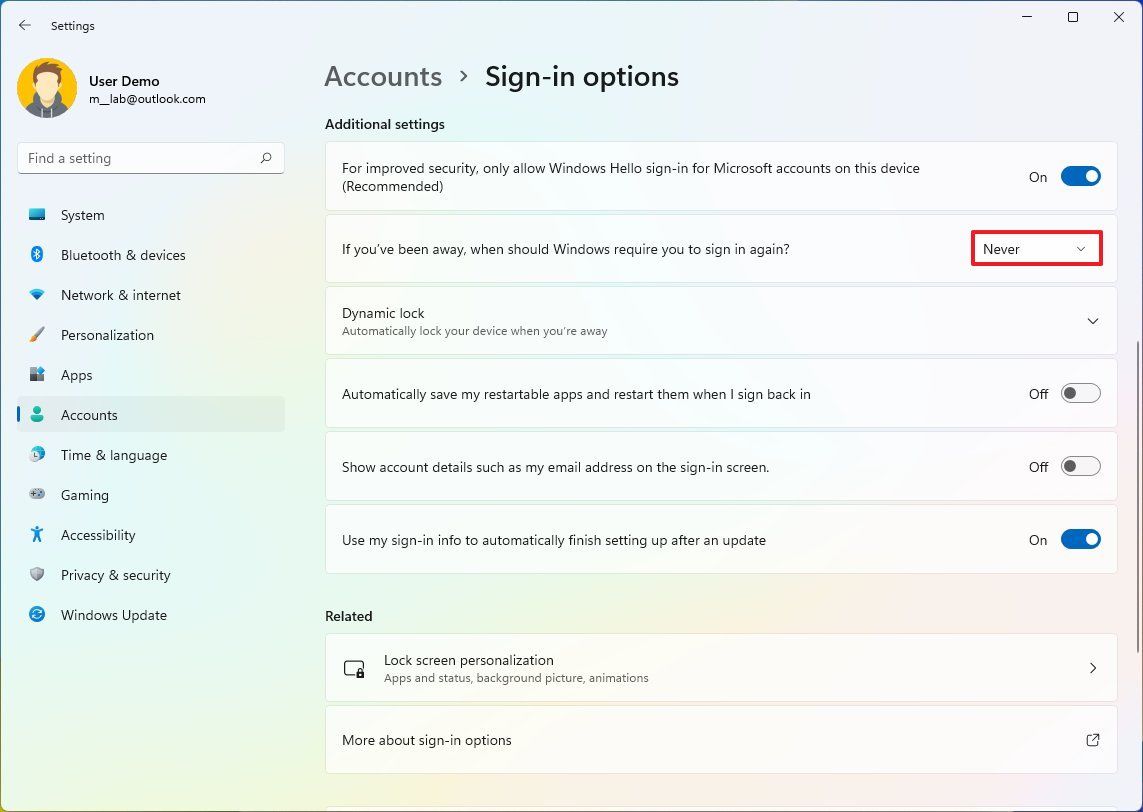Select Accounts in the breadcrumb navigation
Viewport: 1143px width, 812px height.
(x=383, y=76)
